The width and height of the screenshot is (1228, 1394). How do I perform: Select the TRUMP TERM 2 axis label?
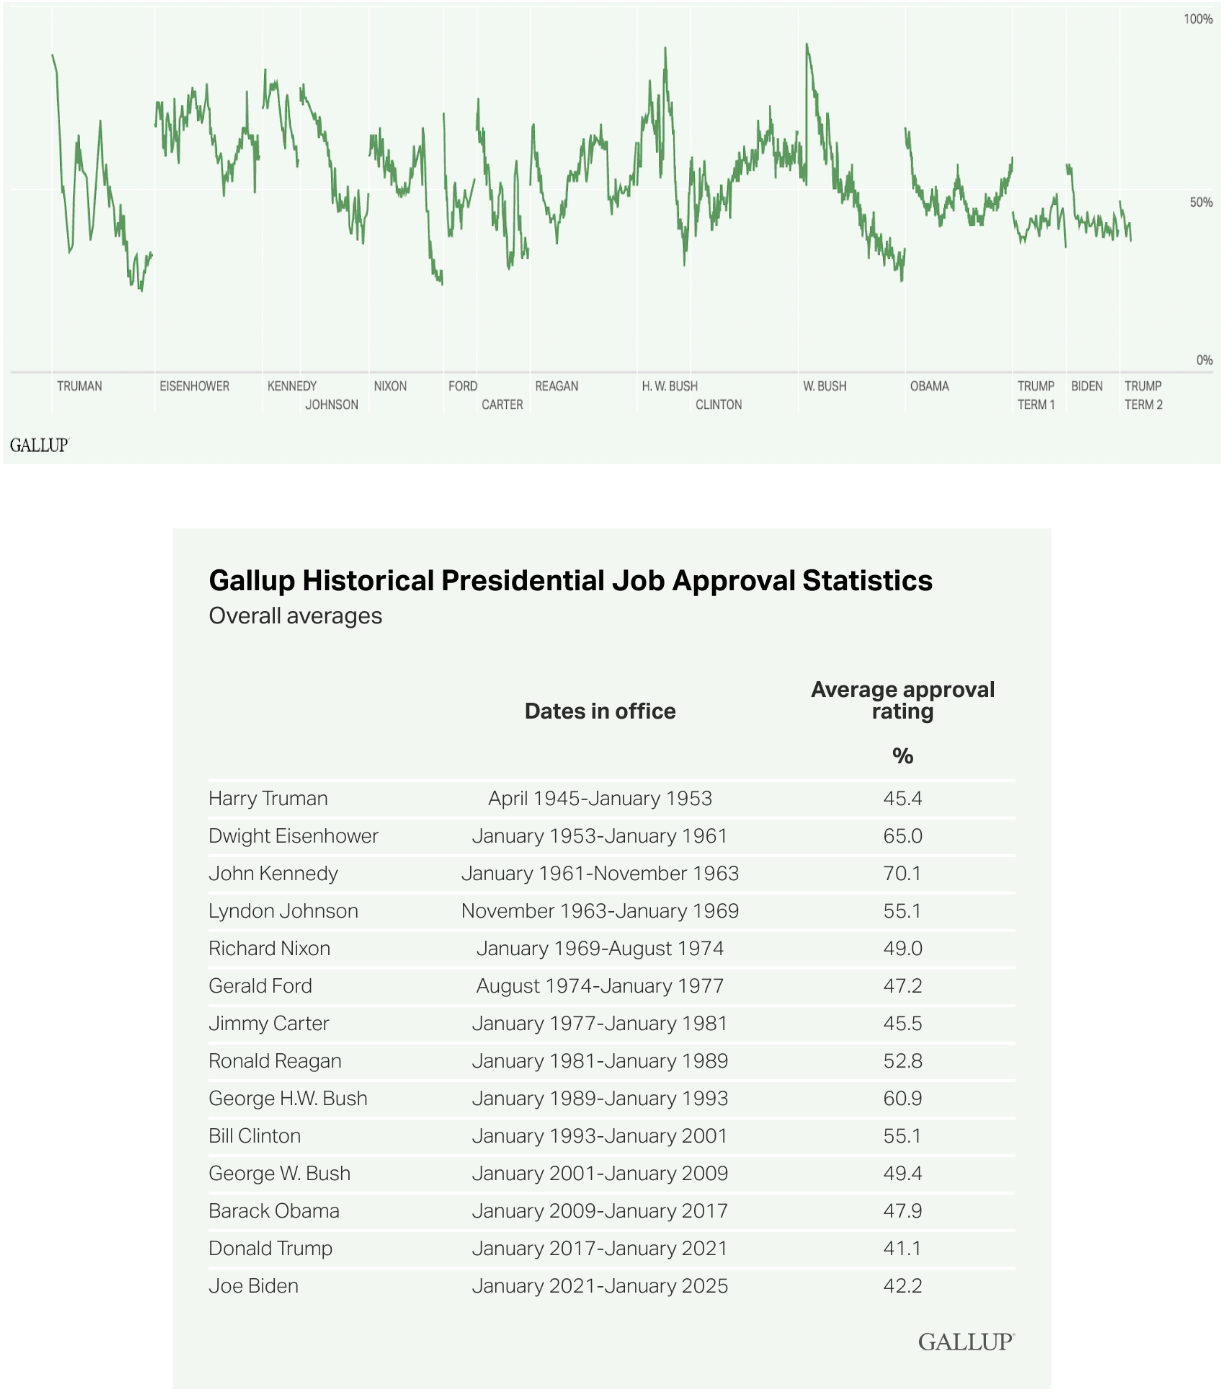pyautogui.click(x=1143, y=395)
